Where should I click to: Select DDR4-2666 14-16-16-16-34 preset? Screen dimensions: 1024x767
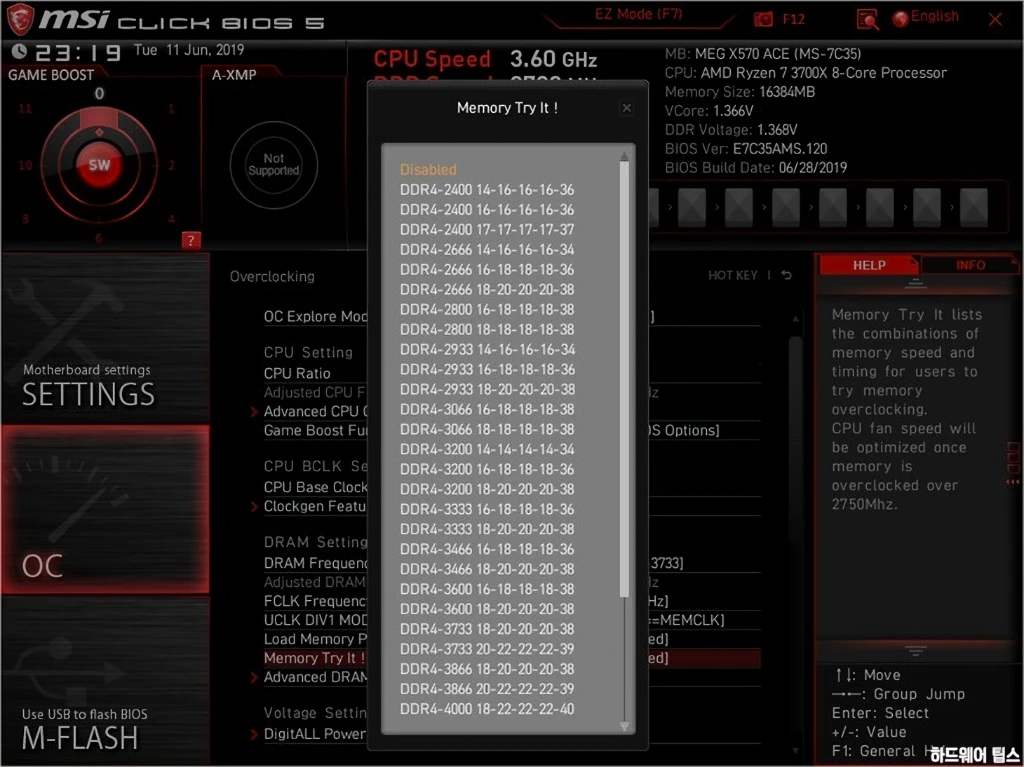(x=487, y=250)
